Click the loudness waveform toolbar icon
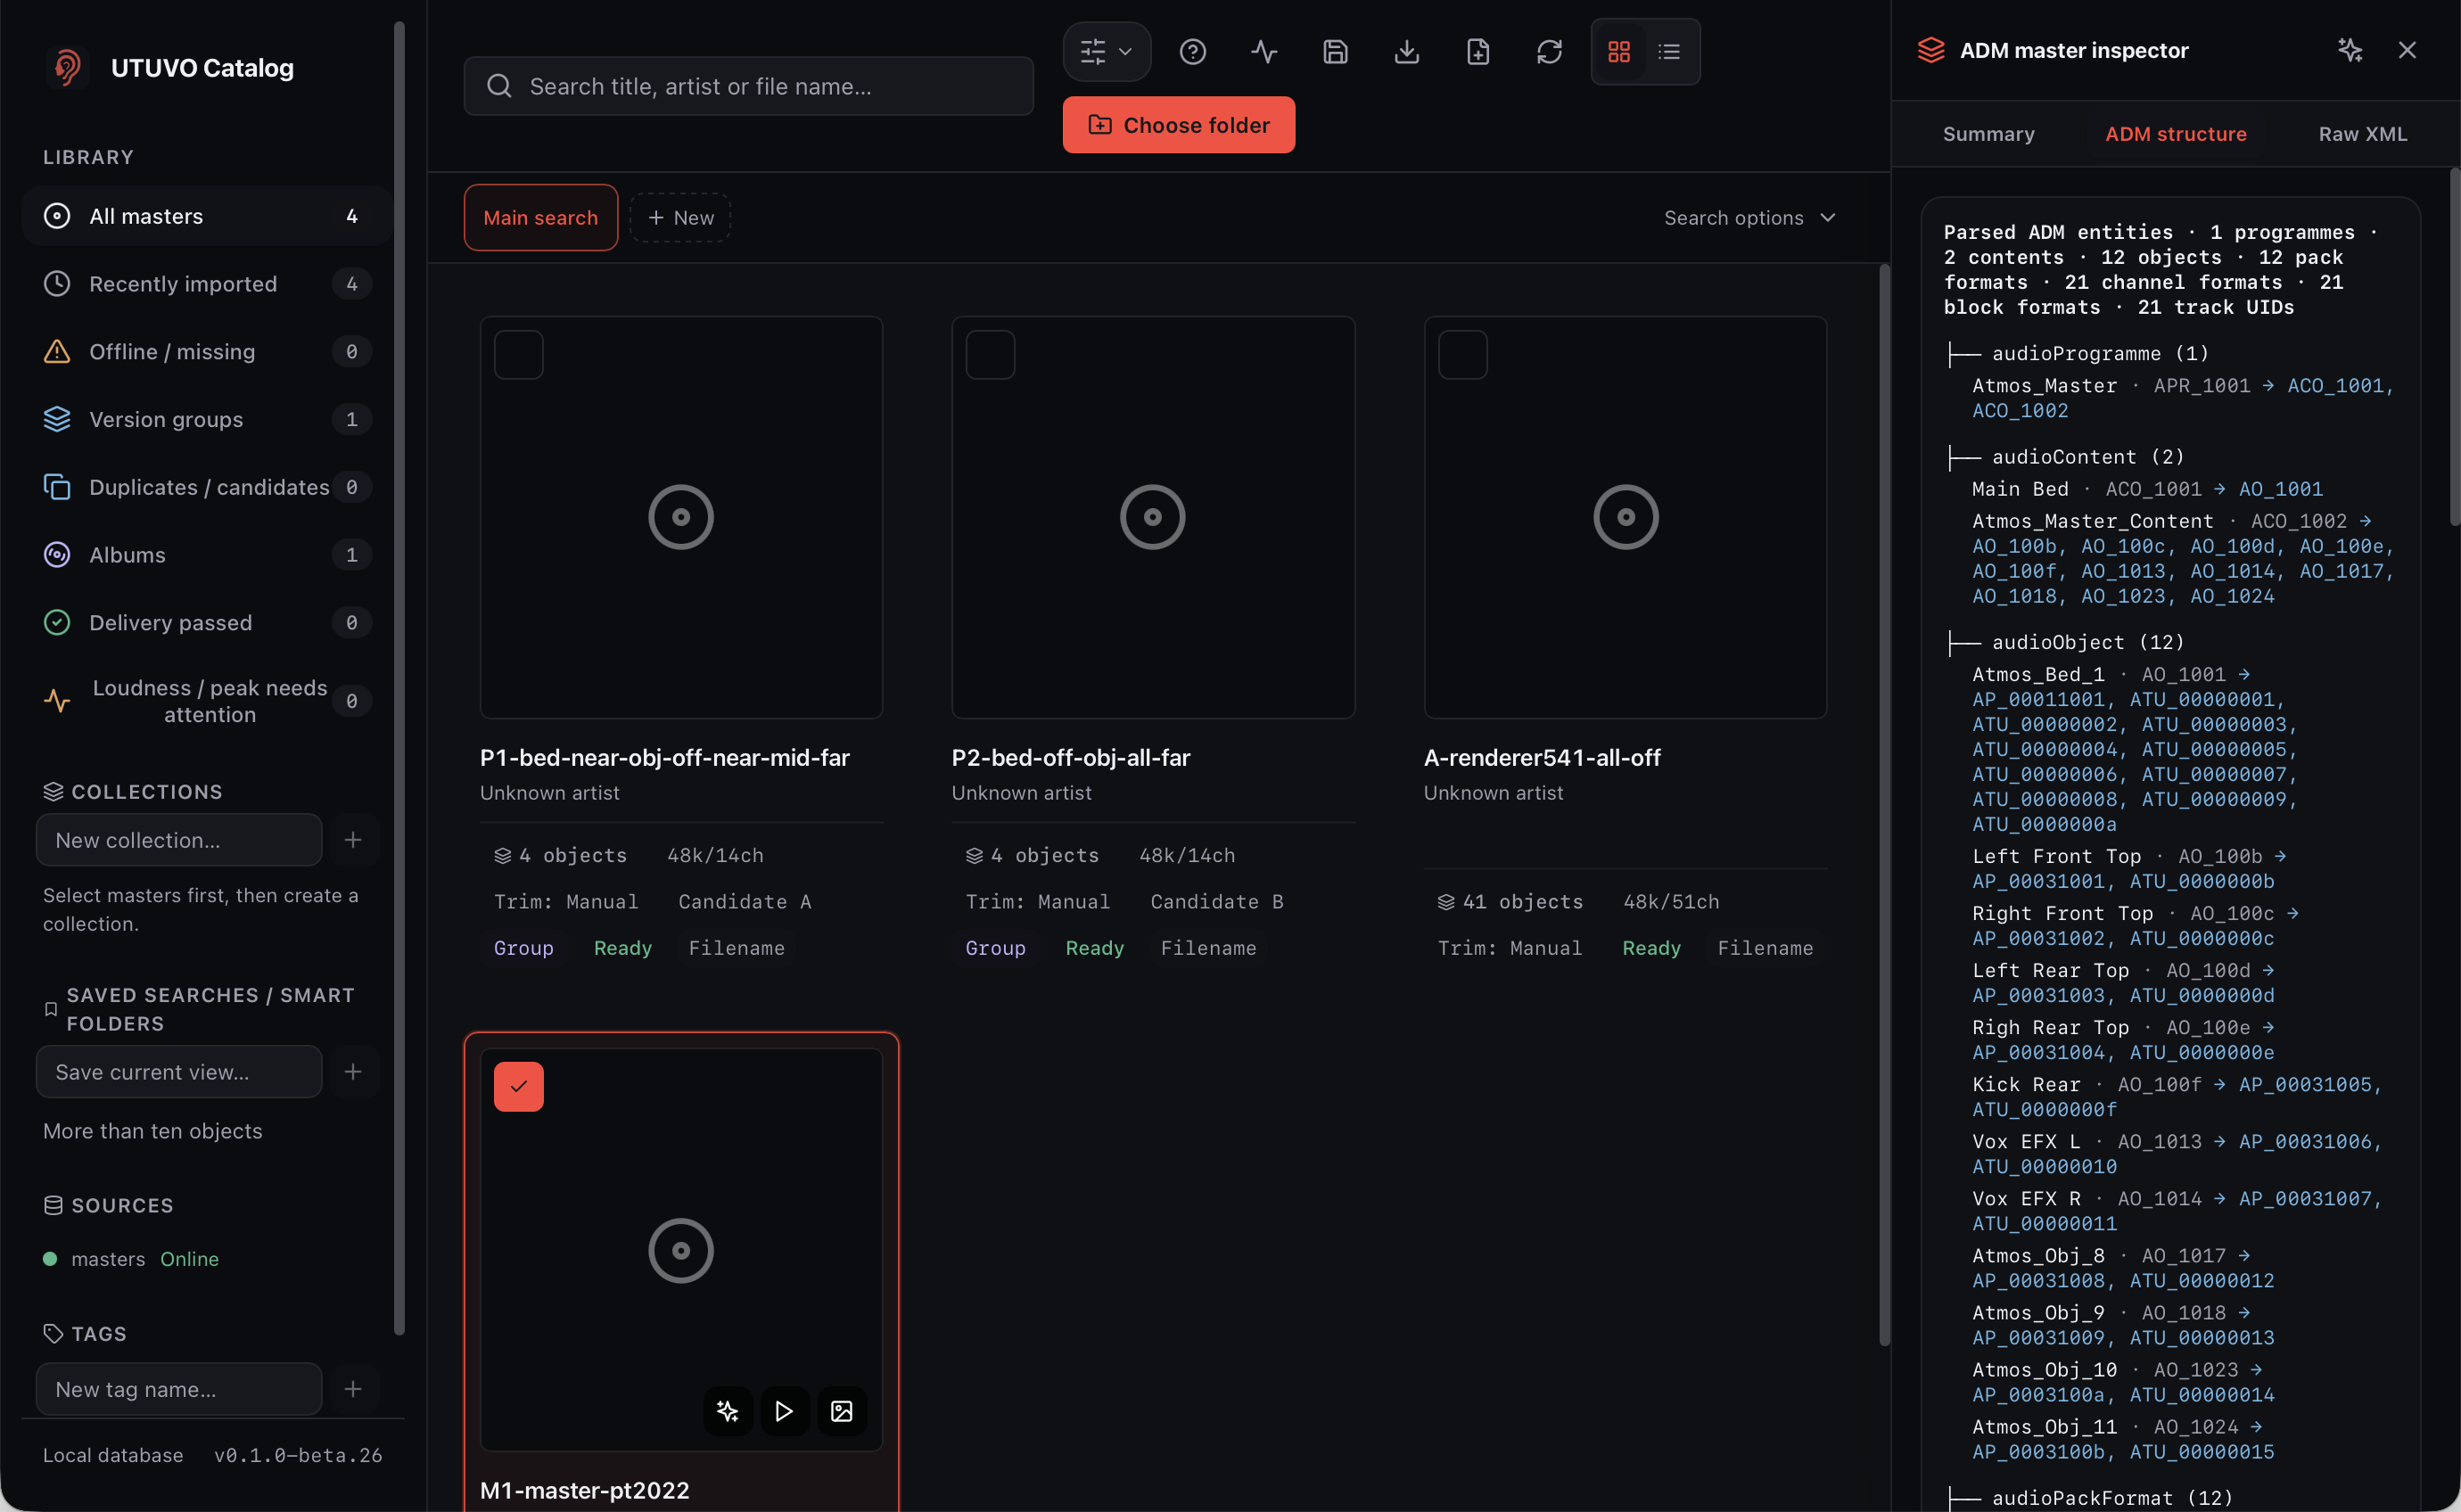Image resolution: width=2461 pixels, height=1512 pixels. 1264,52
